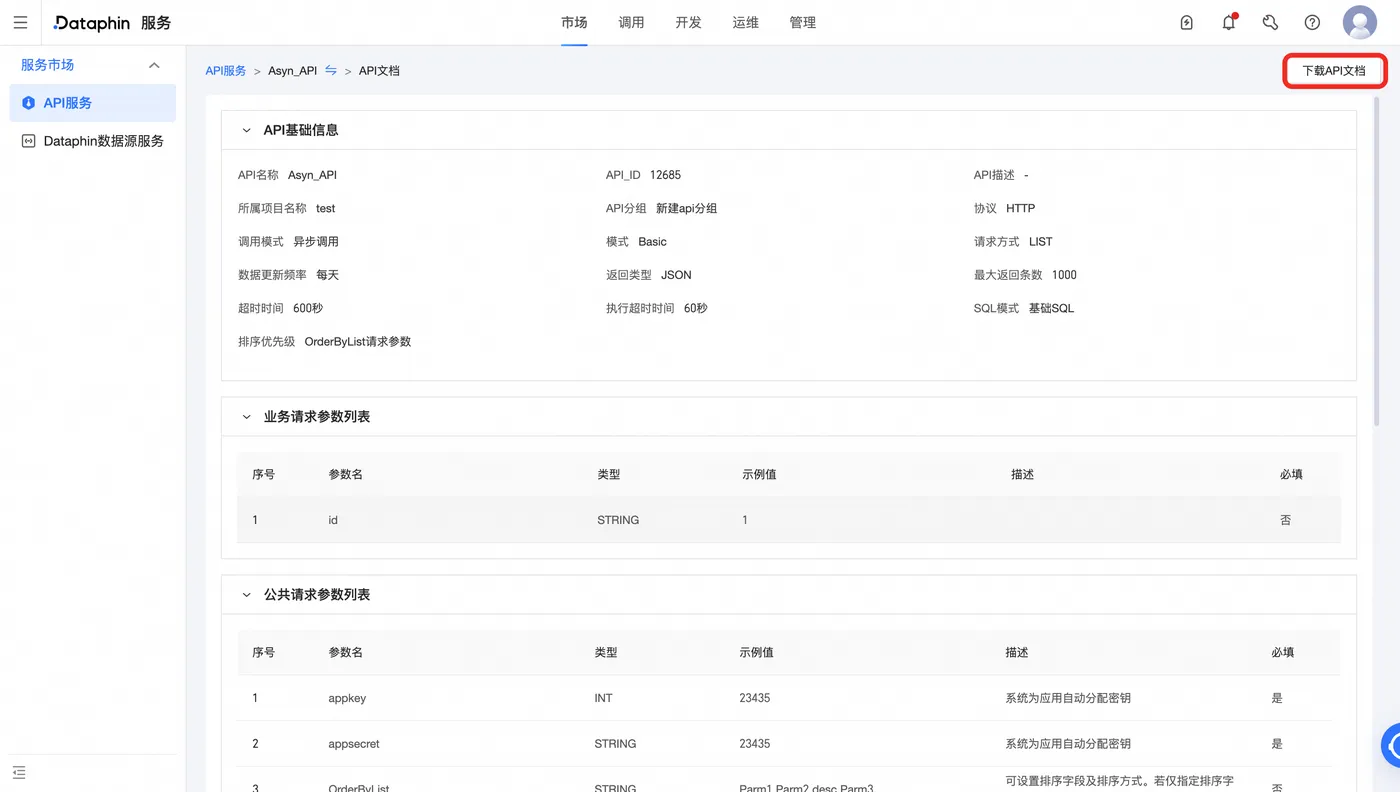This screenshot has width=1400, height=792.
Task: Click the SQL模式 value 基础SQL
Action: 1051,309
